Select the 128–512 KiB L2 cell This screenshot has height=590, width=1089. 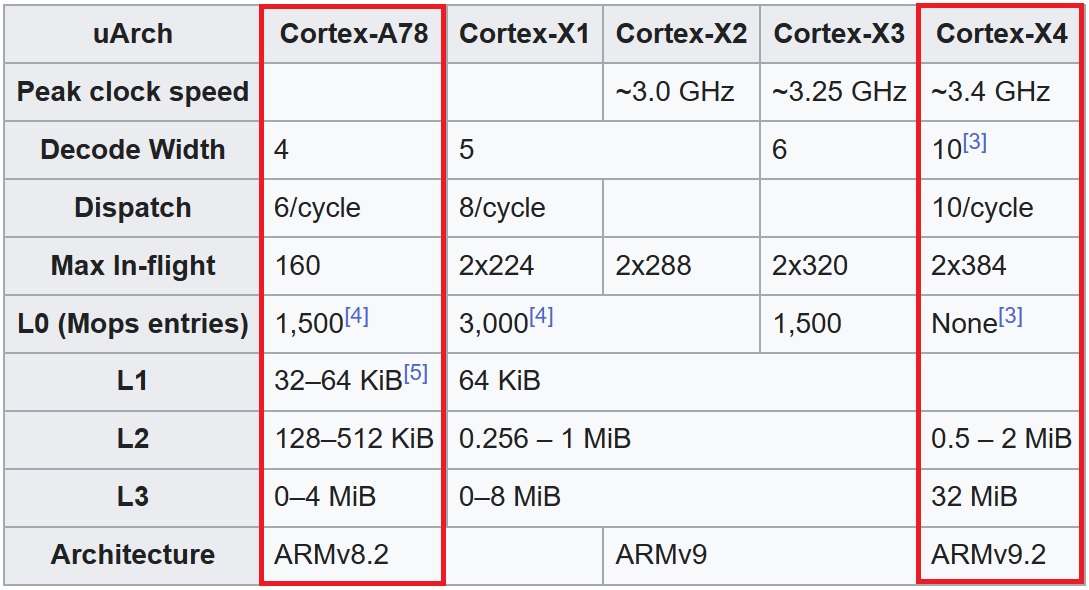pos(353,439)
